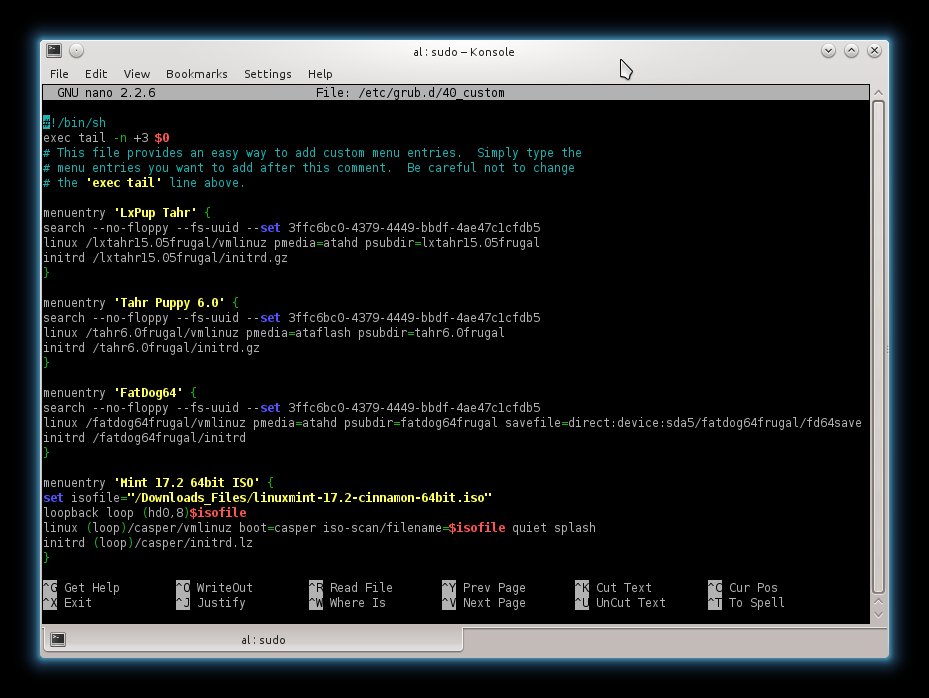Viewport: 929px width, 698px height.
Task: Click the terminal icon on the sudo tab
Action: [x=58, y=639]
